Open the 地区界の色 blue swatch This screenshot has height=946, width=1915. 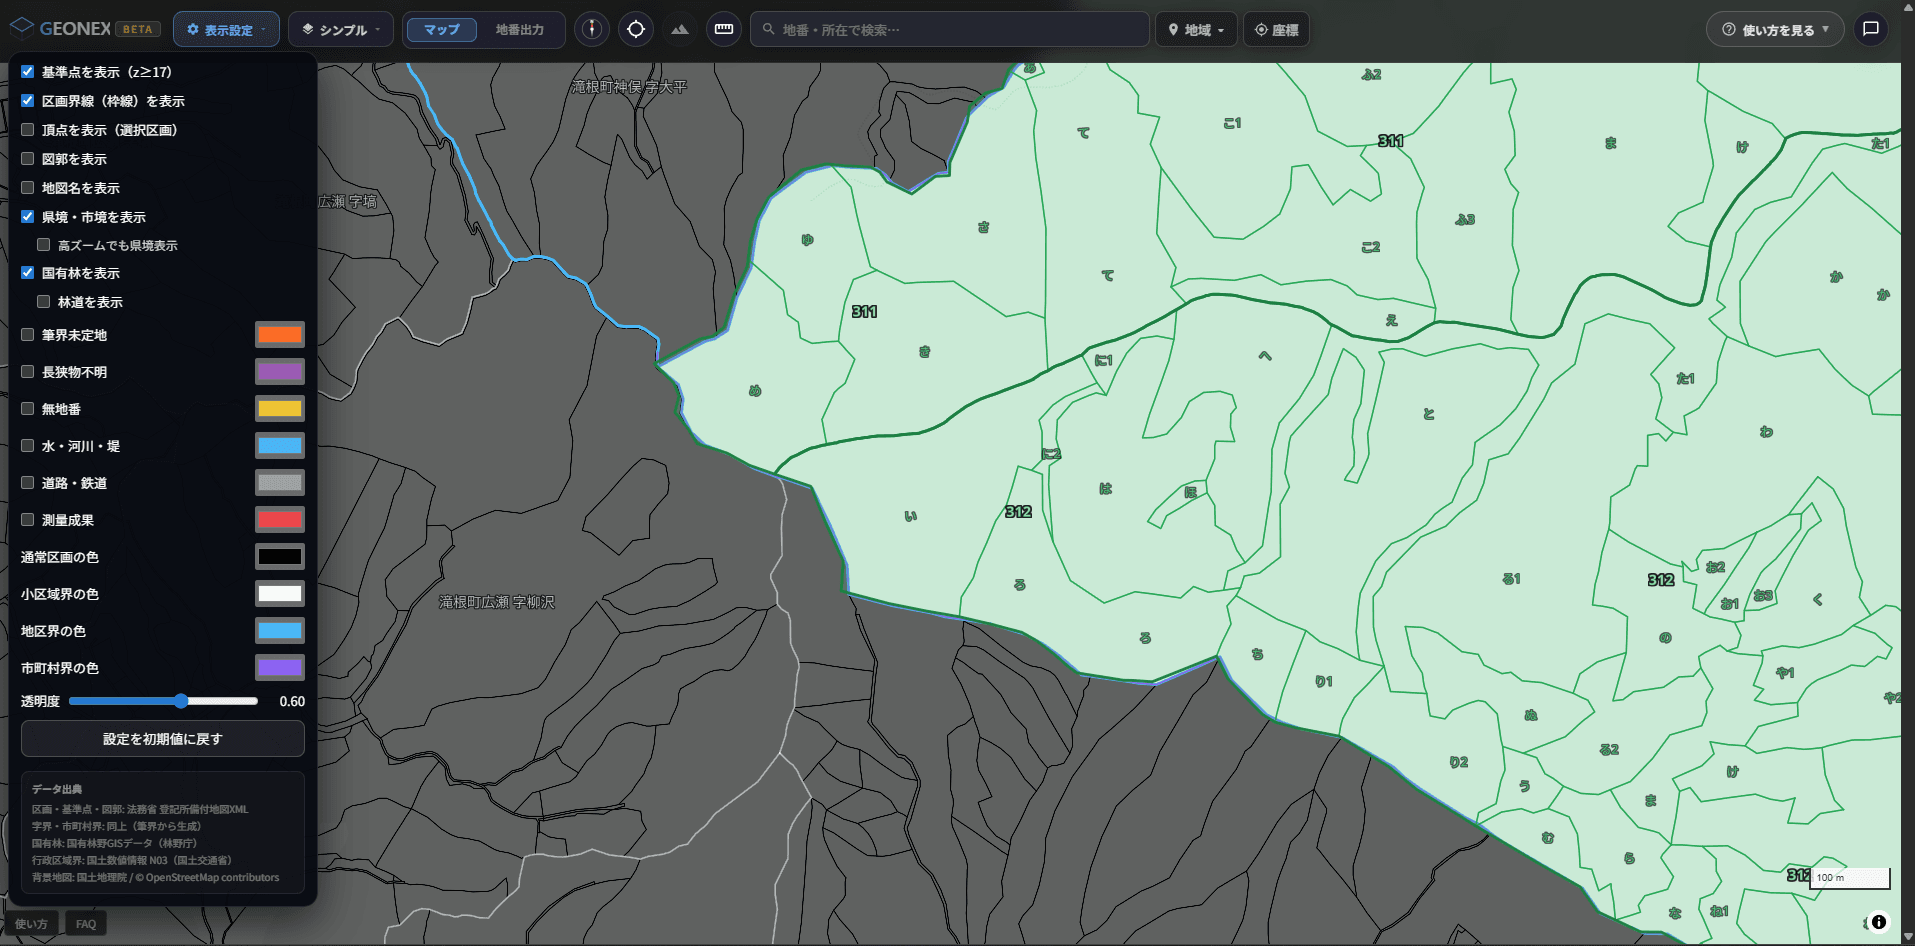click(x=280, y=631)
